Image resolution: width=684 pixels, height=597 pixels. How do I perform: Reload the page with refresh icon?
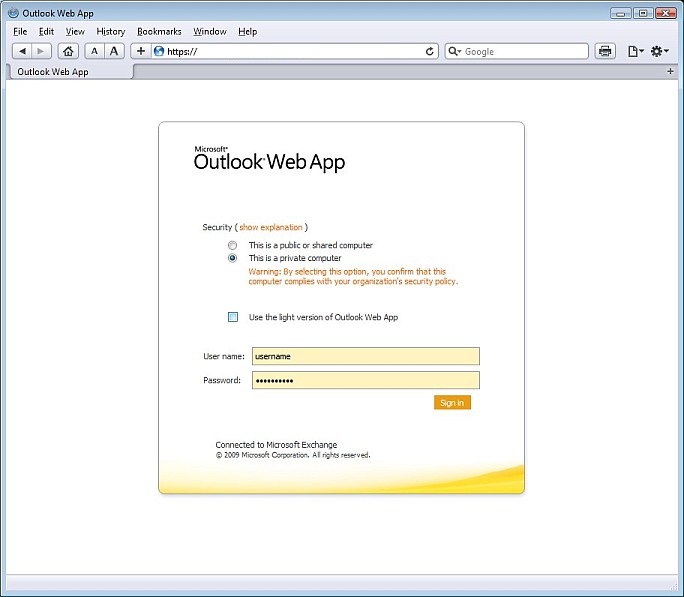430,51
